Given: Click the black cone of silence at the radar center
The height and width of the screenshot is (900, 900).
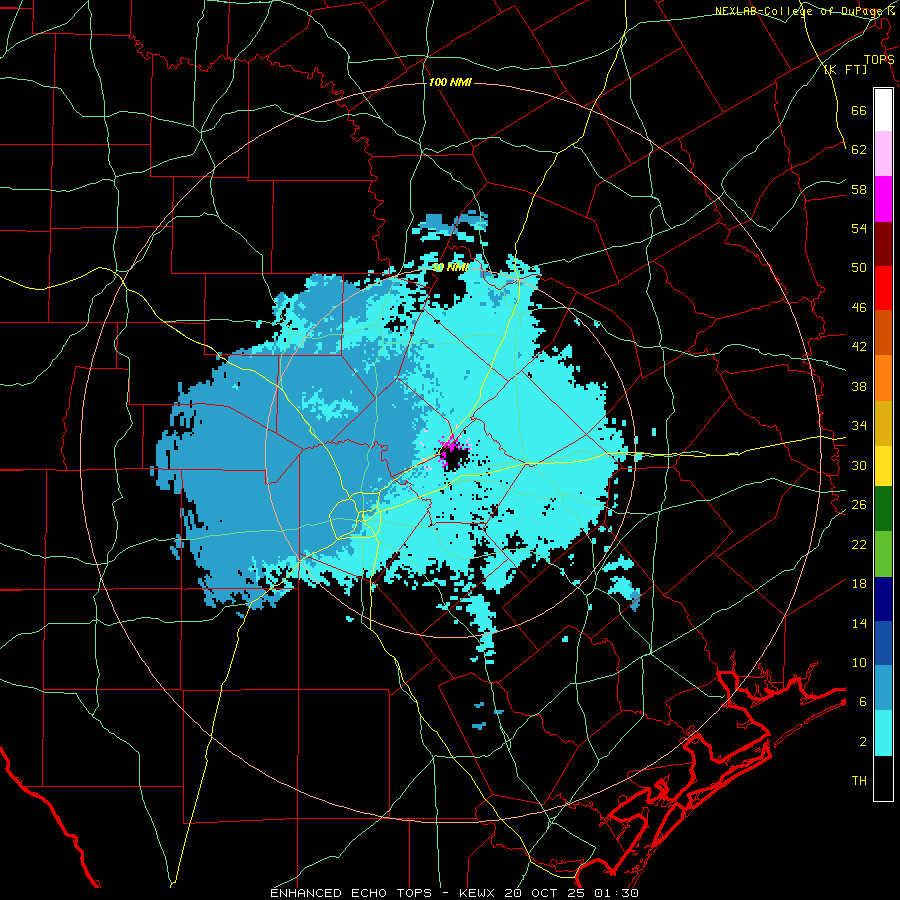Looking at the screenshot, I should pyautogui.click(x=456, y=459).
